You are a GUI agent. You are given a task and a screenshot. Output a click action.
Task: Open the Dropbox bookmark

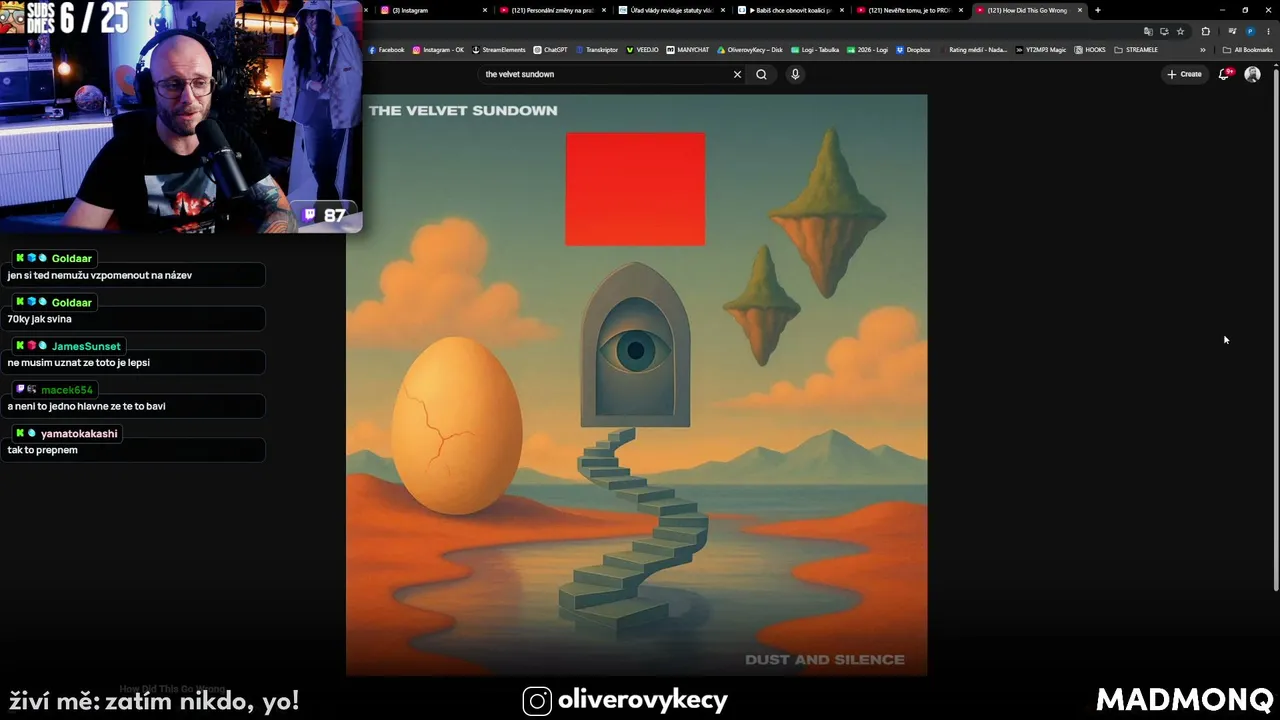tap(913, 50)
